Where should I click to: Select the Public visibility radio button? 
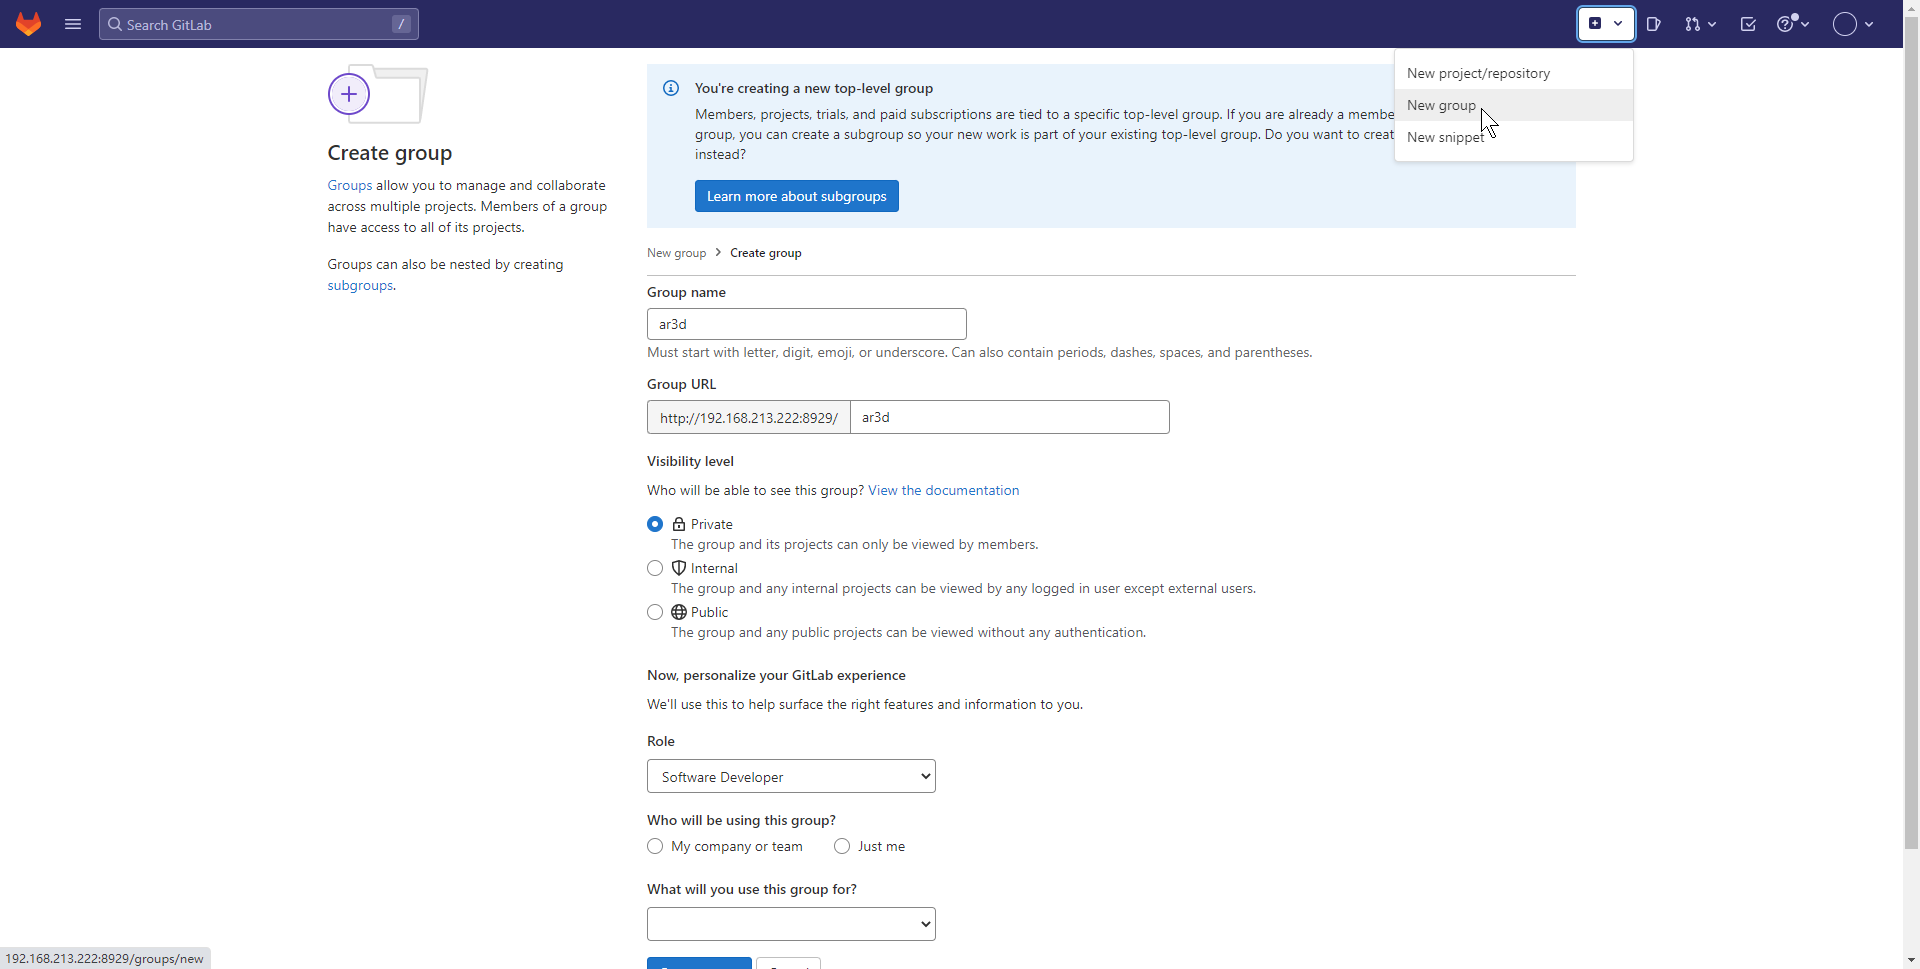point(655,612)
